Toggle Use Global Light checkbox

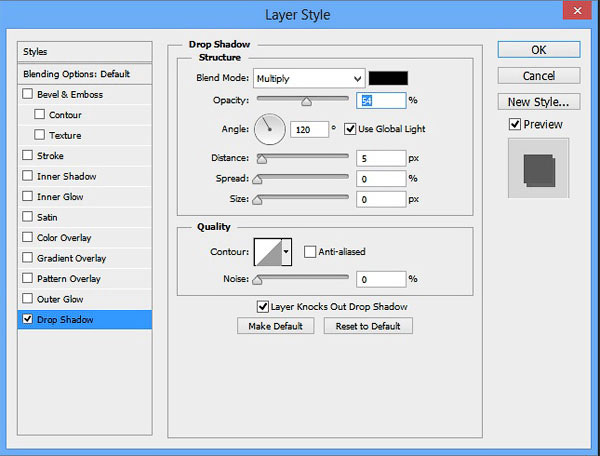click(x=350, y=128)
